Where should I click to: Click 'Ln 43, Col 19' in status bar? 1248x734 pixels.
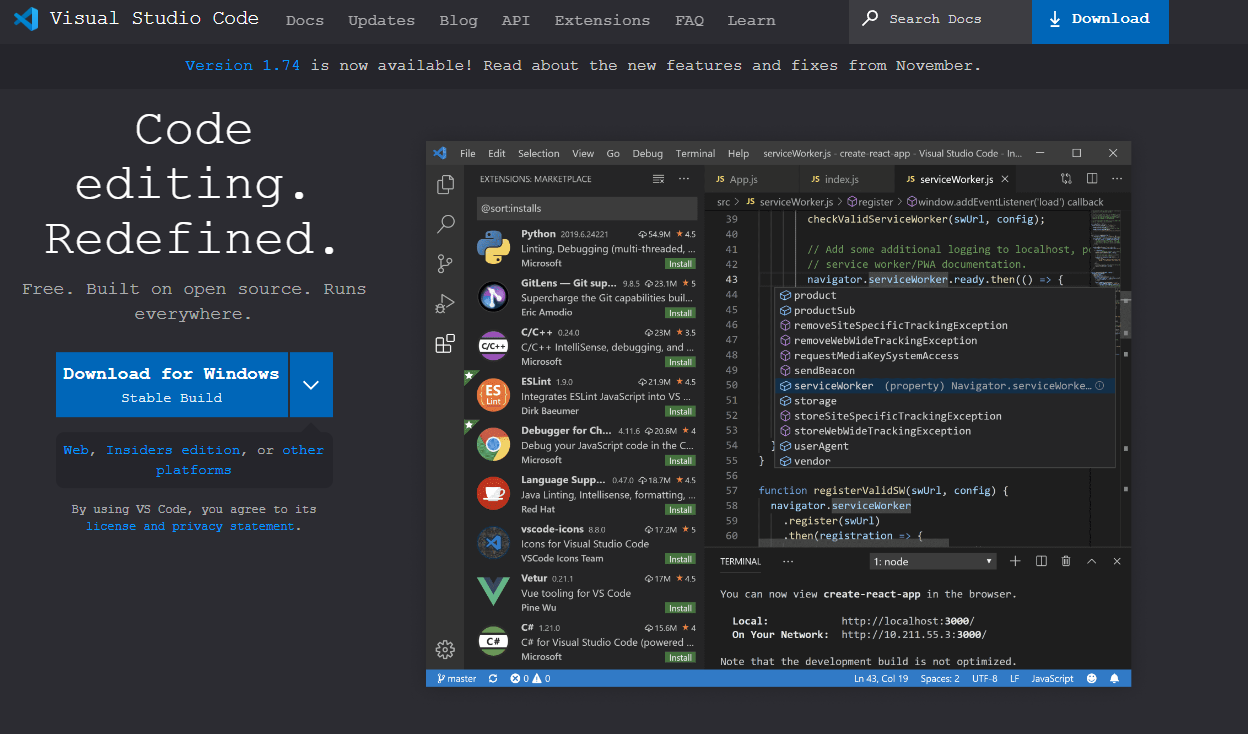point(881,678)
